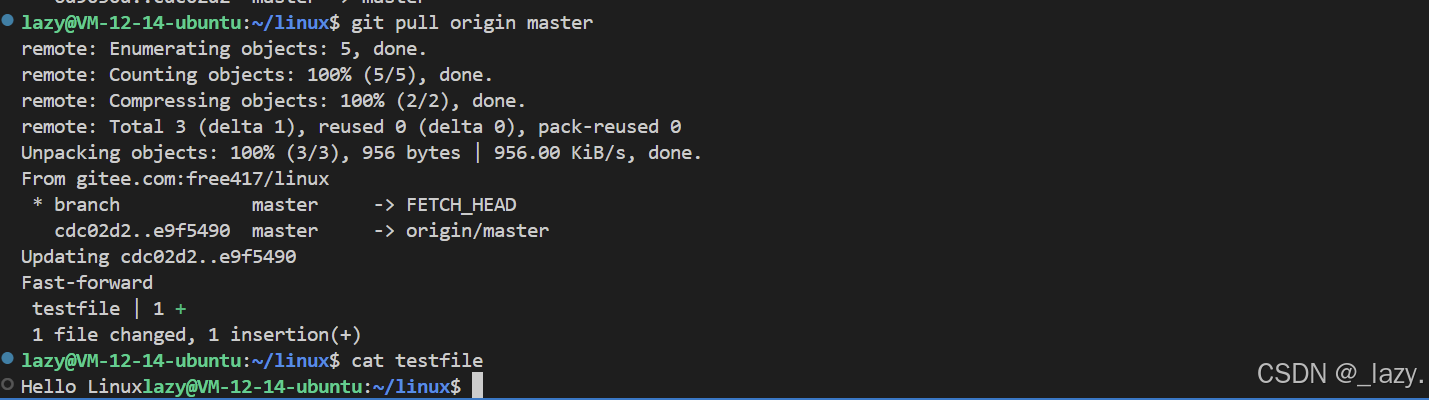
Task: Click the 'Unpacking objects: 100% (3/3)' line
Action: (362, 153)
